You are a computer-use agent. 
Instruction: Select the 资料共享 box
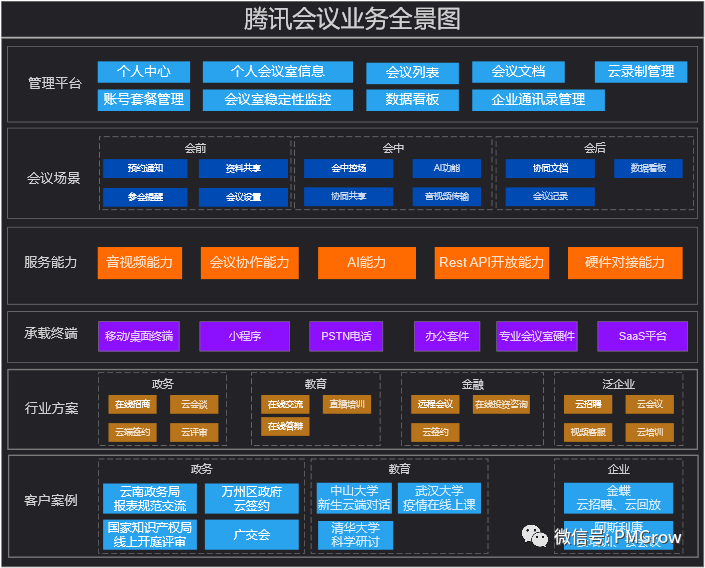[243, 169]
